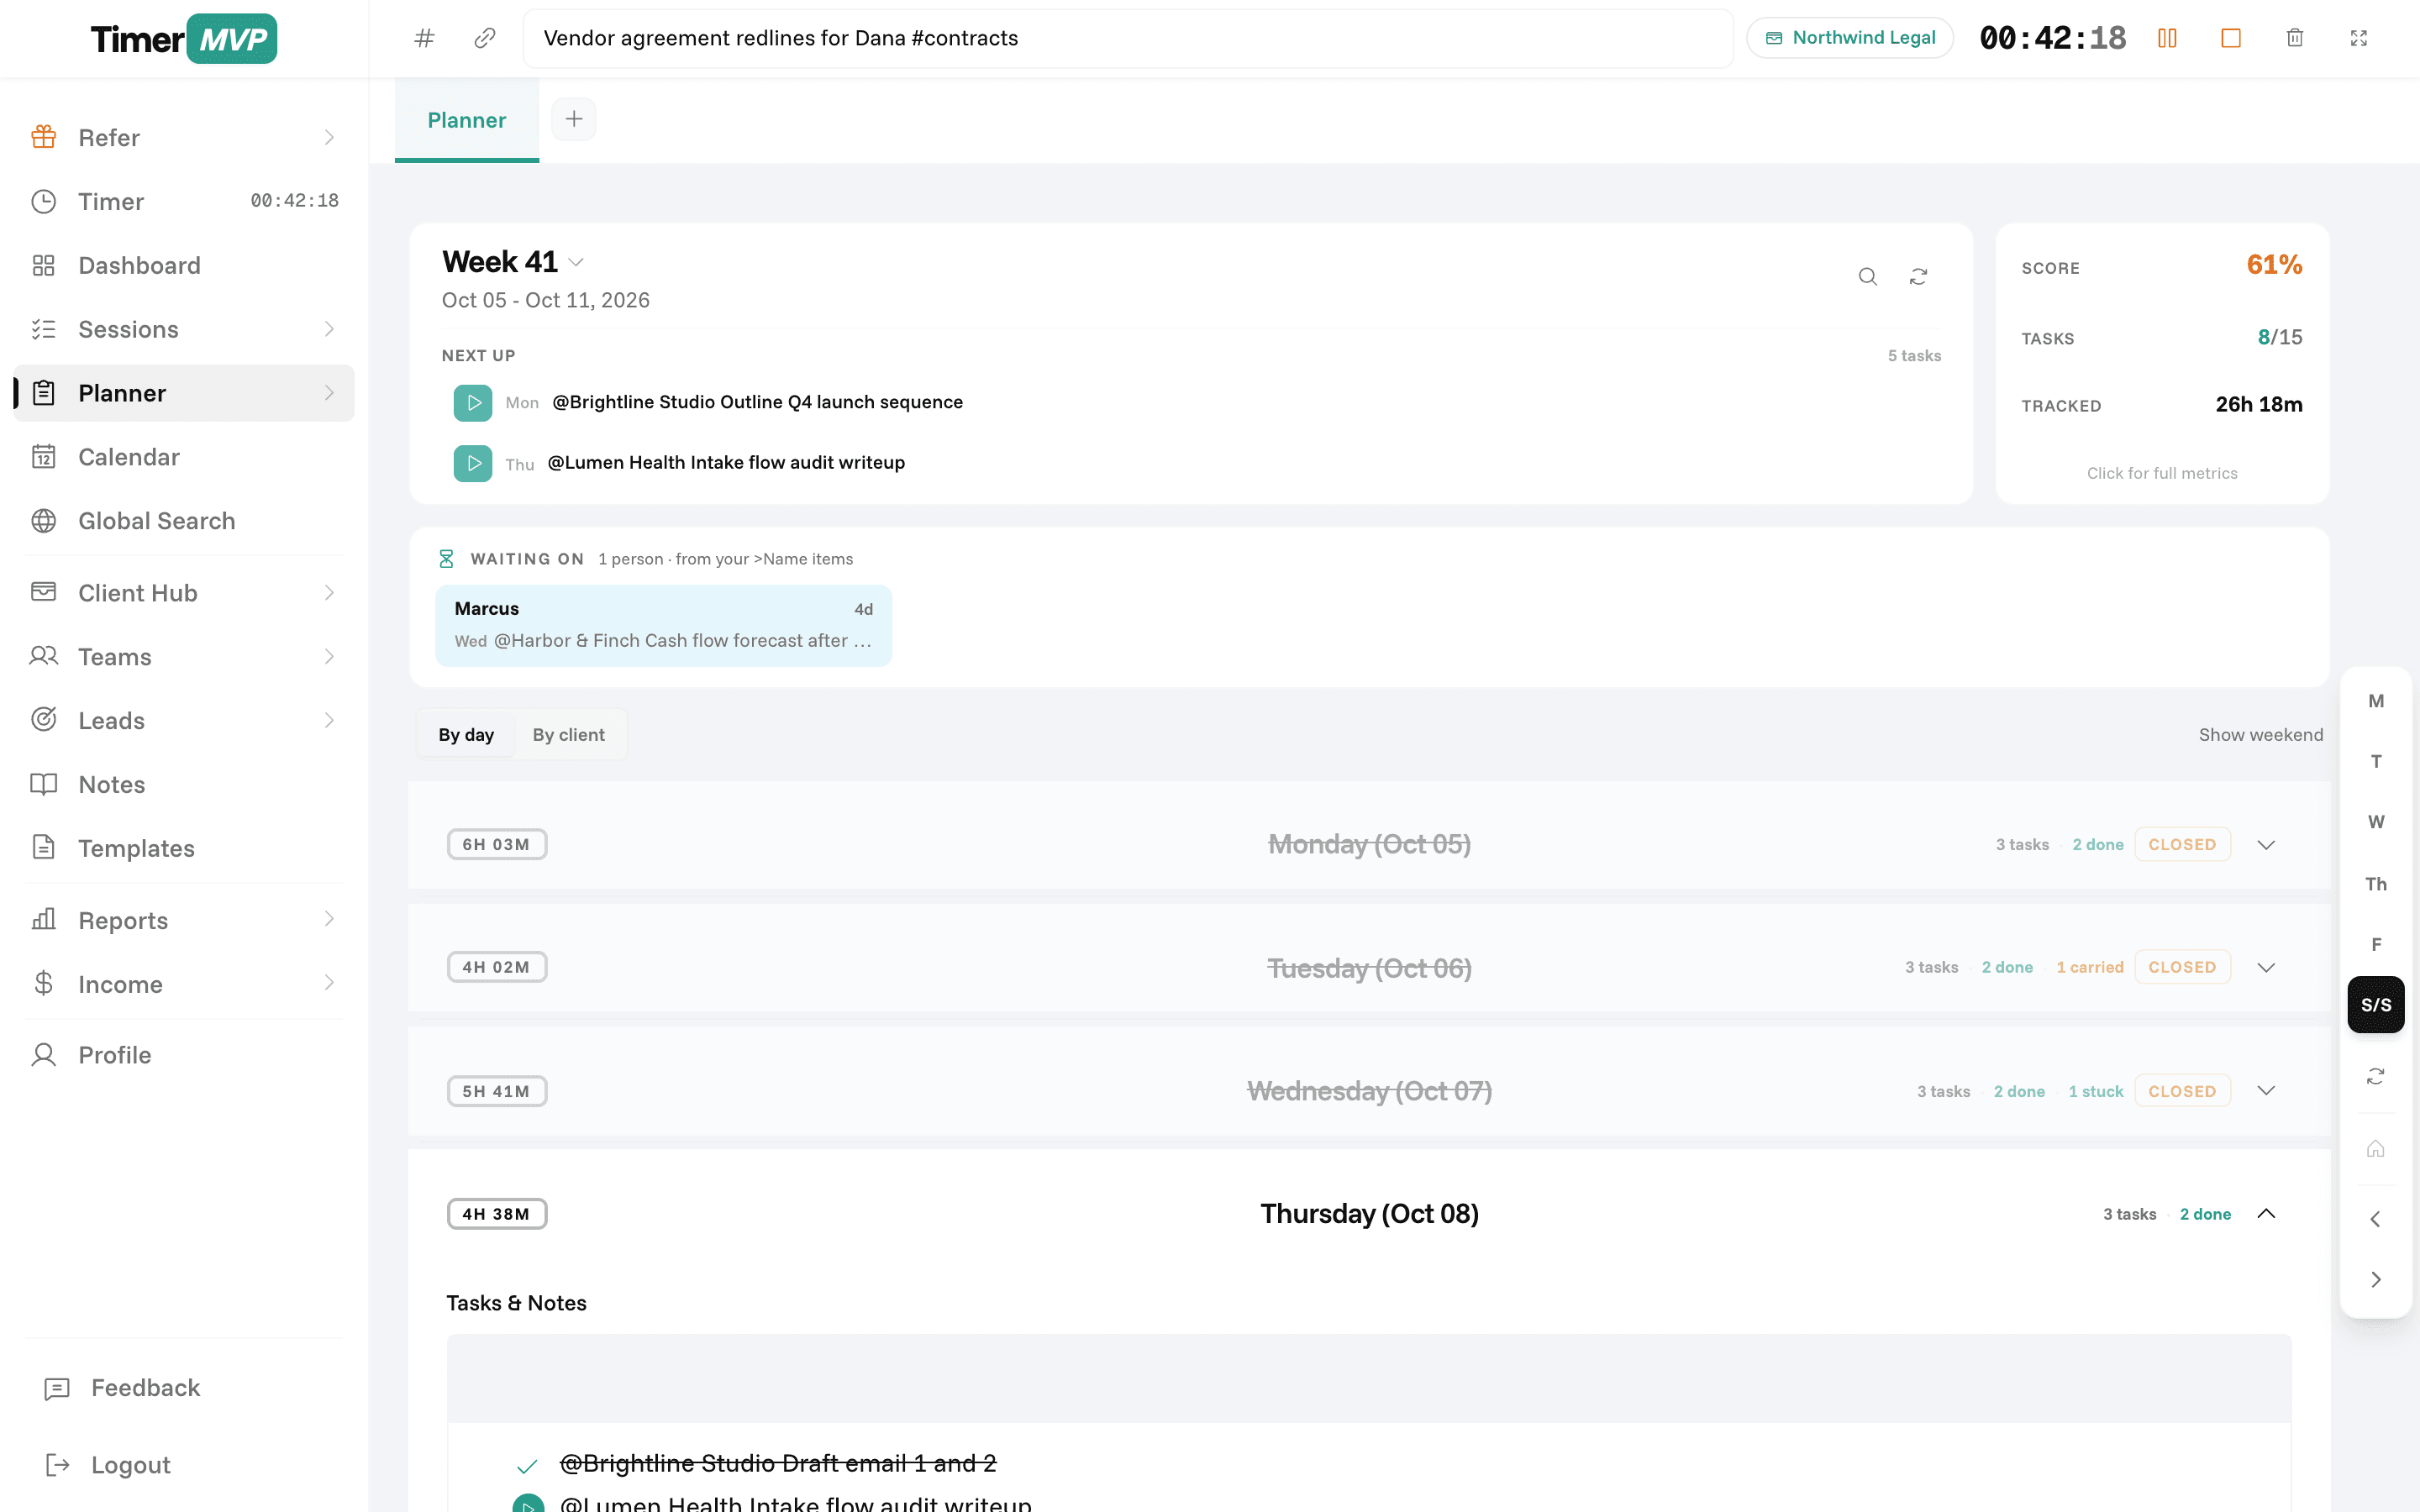Image resolution: width=2420 pixels, height=1512 pixels.
Task: Click for full metrics link
Action: click(x=2162, y=473)
